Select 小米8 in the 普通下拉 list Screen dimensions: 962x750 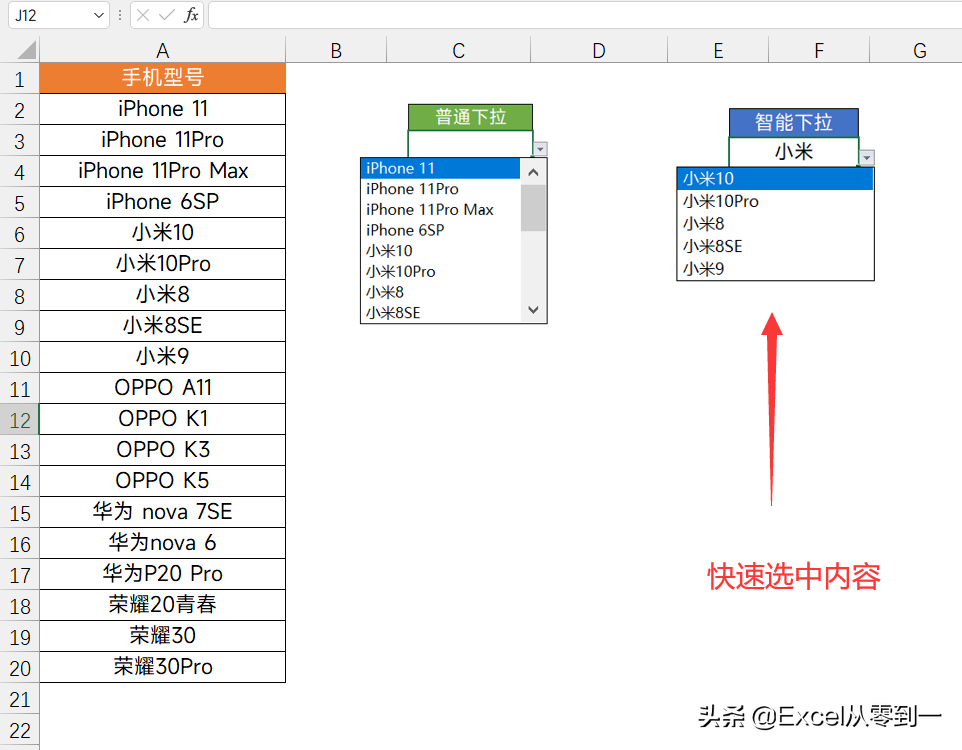[441, 292]
